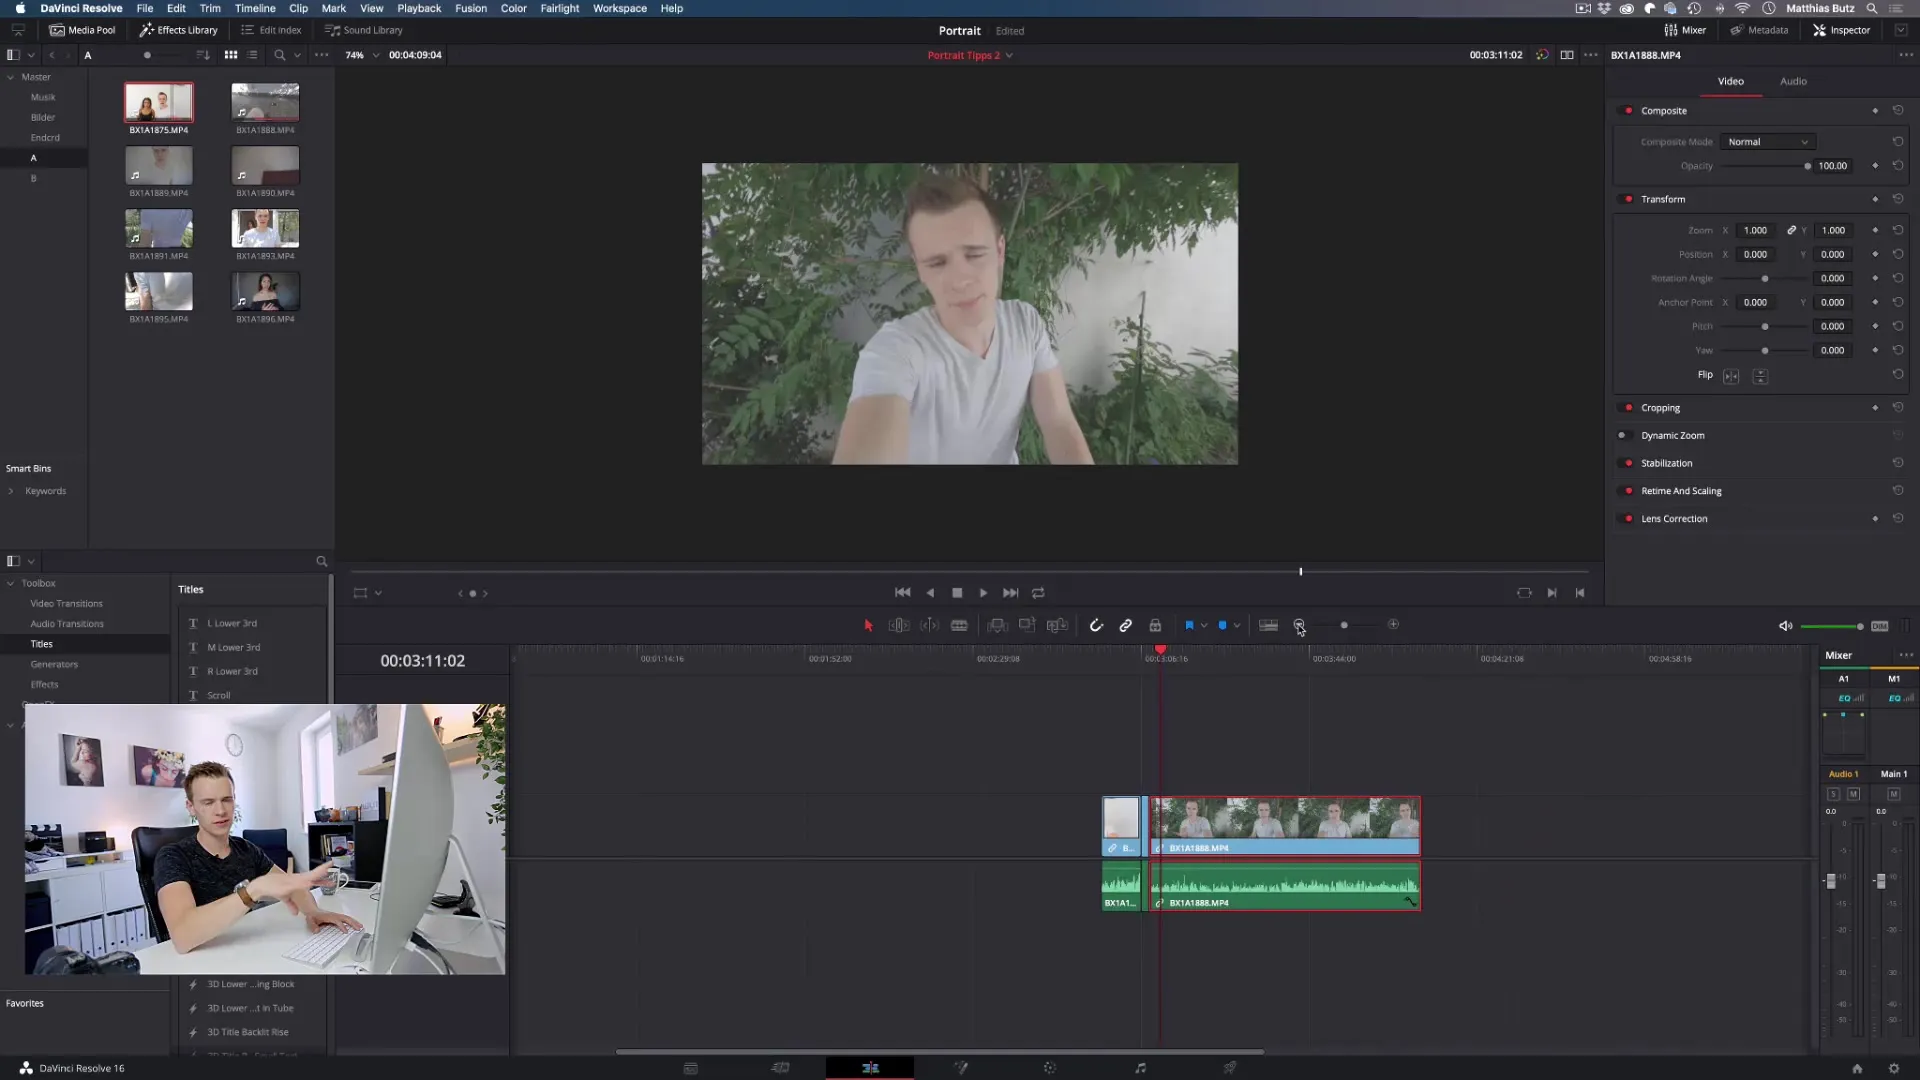Viewport: 1920px width, 1080px height.
Task: Open the Flag color dropdown arrow
Action: (1204, 626)
